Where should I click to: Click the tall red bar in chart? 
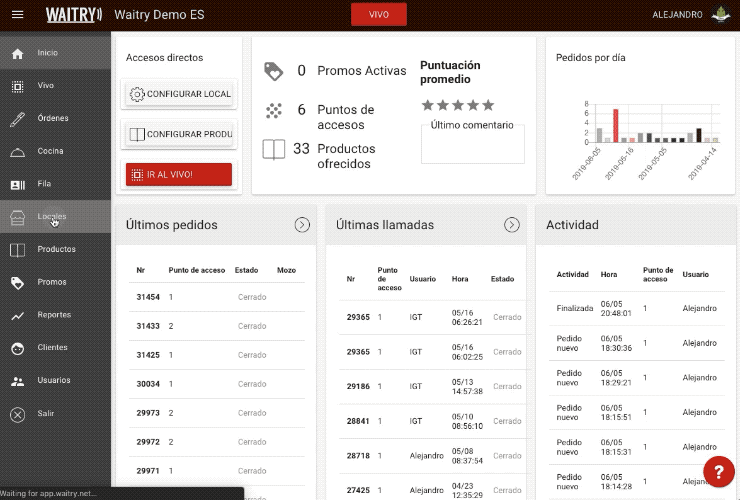(616, 126)
